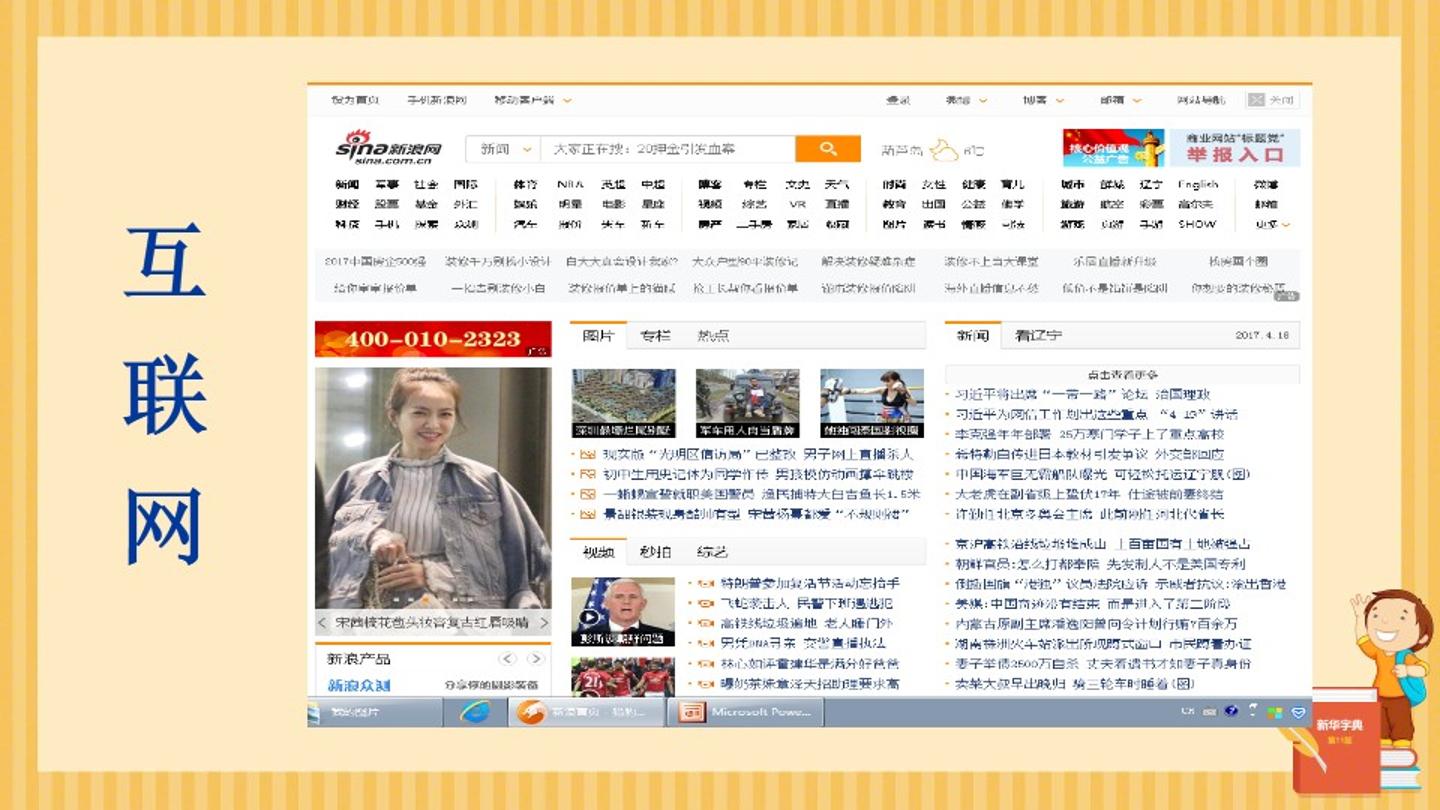Open the NBA navigation link

[570, 185]
